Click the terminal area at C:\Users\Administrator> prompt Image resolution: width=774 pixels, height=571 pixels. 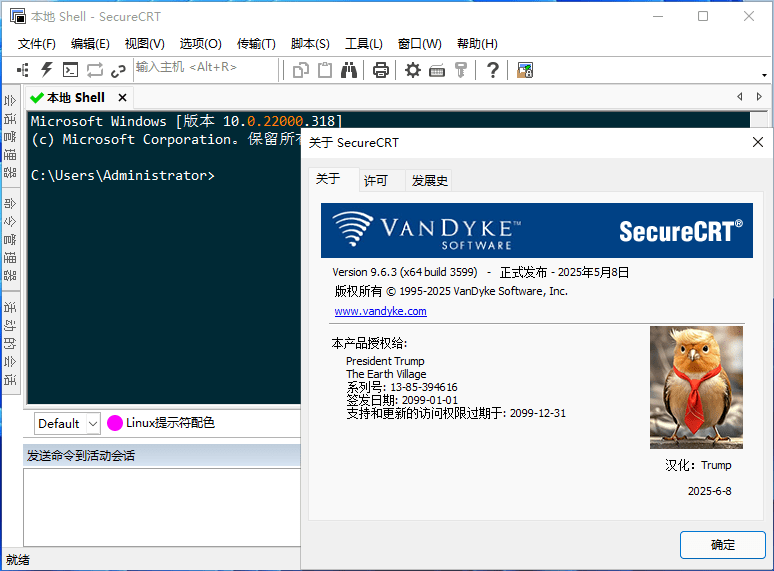pos(122,176)
